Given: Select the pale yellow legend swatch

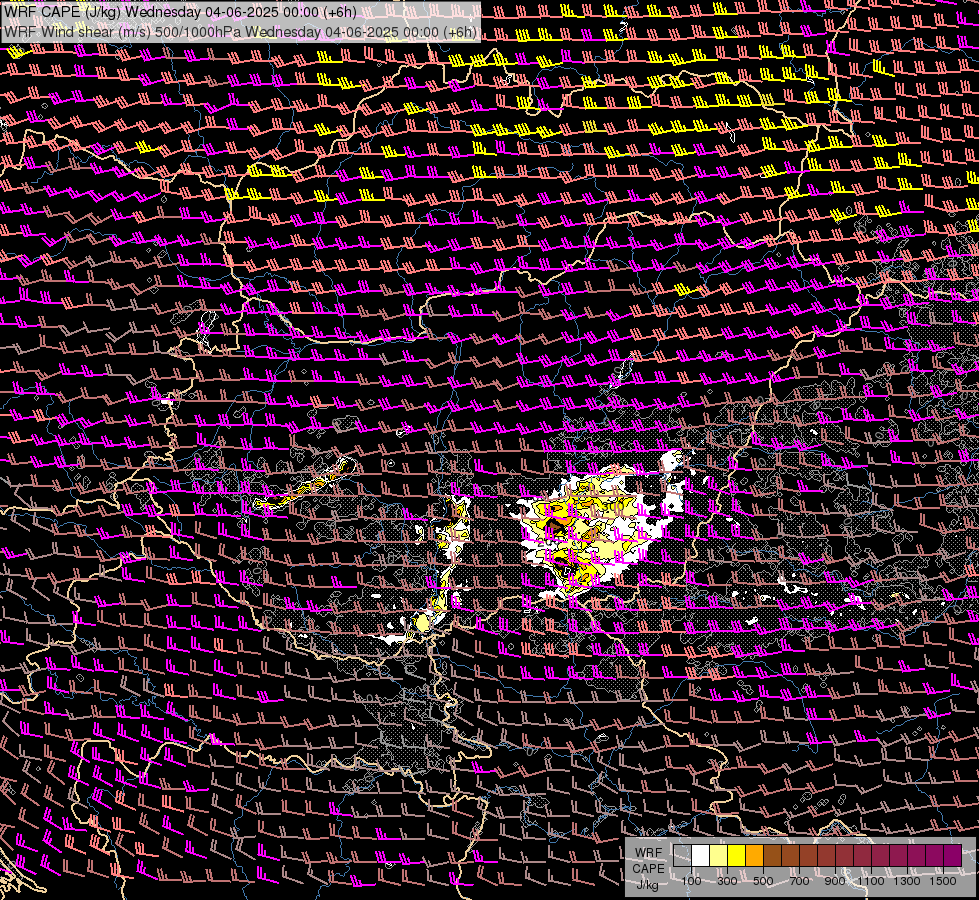Looking at the screenshot, I should click(x=719, y=855).
